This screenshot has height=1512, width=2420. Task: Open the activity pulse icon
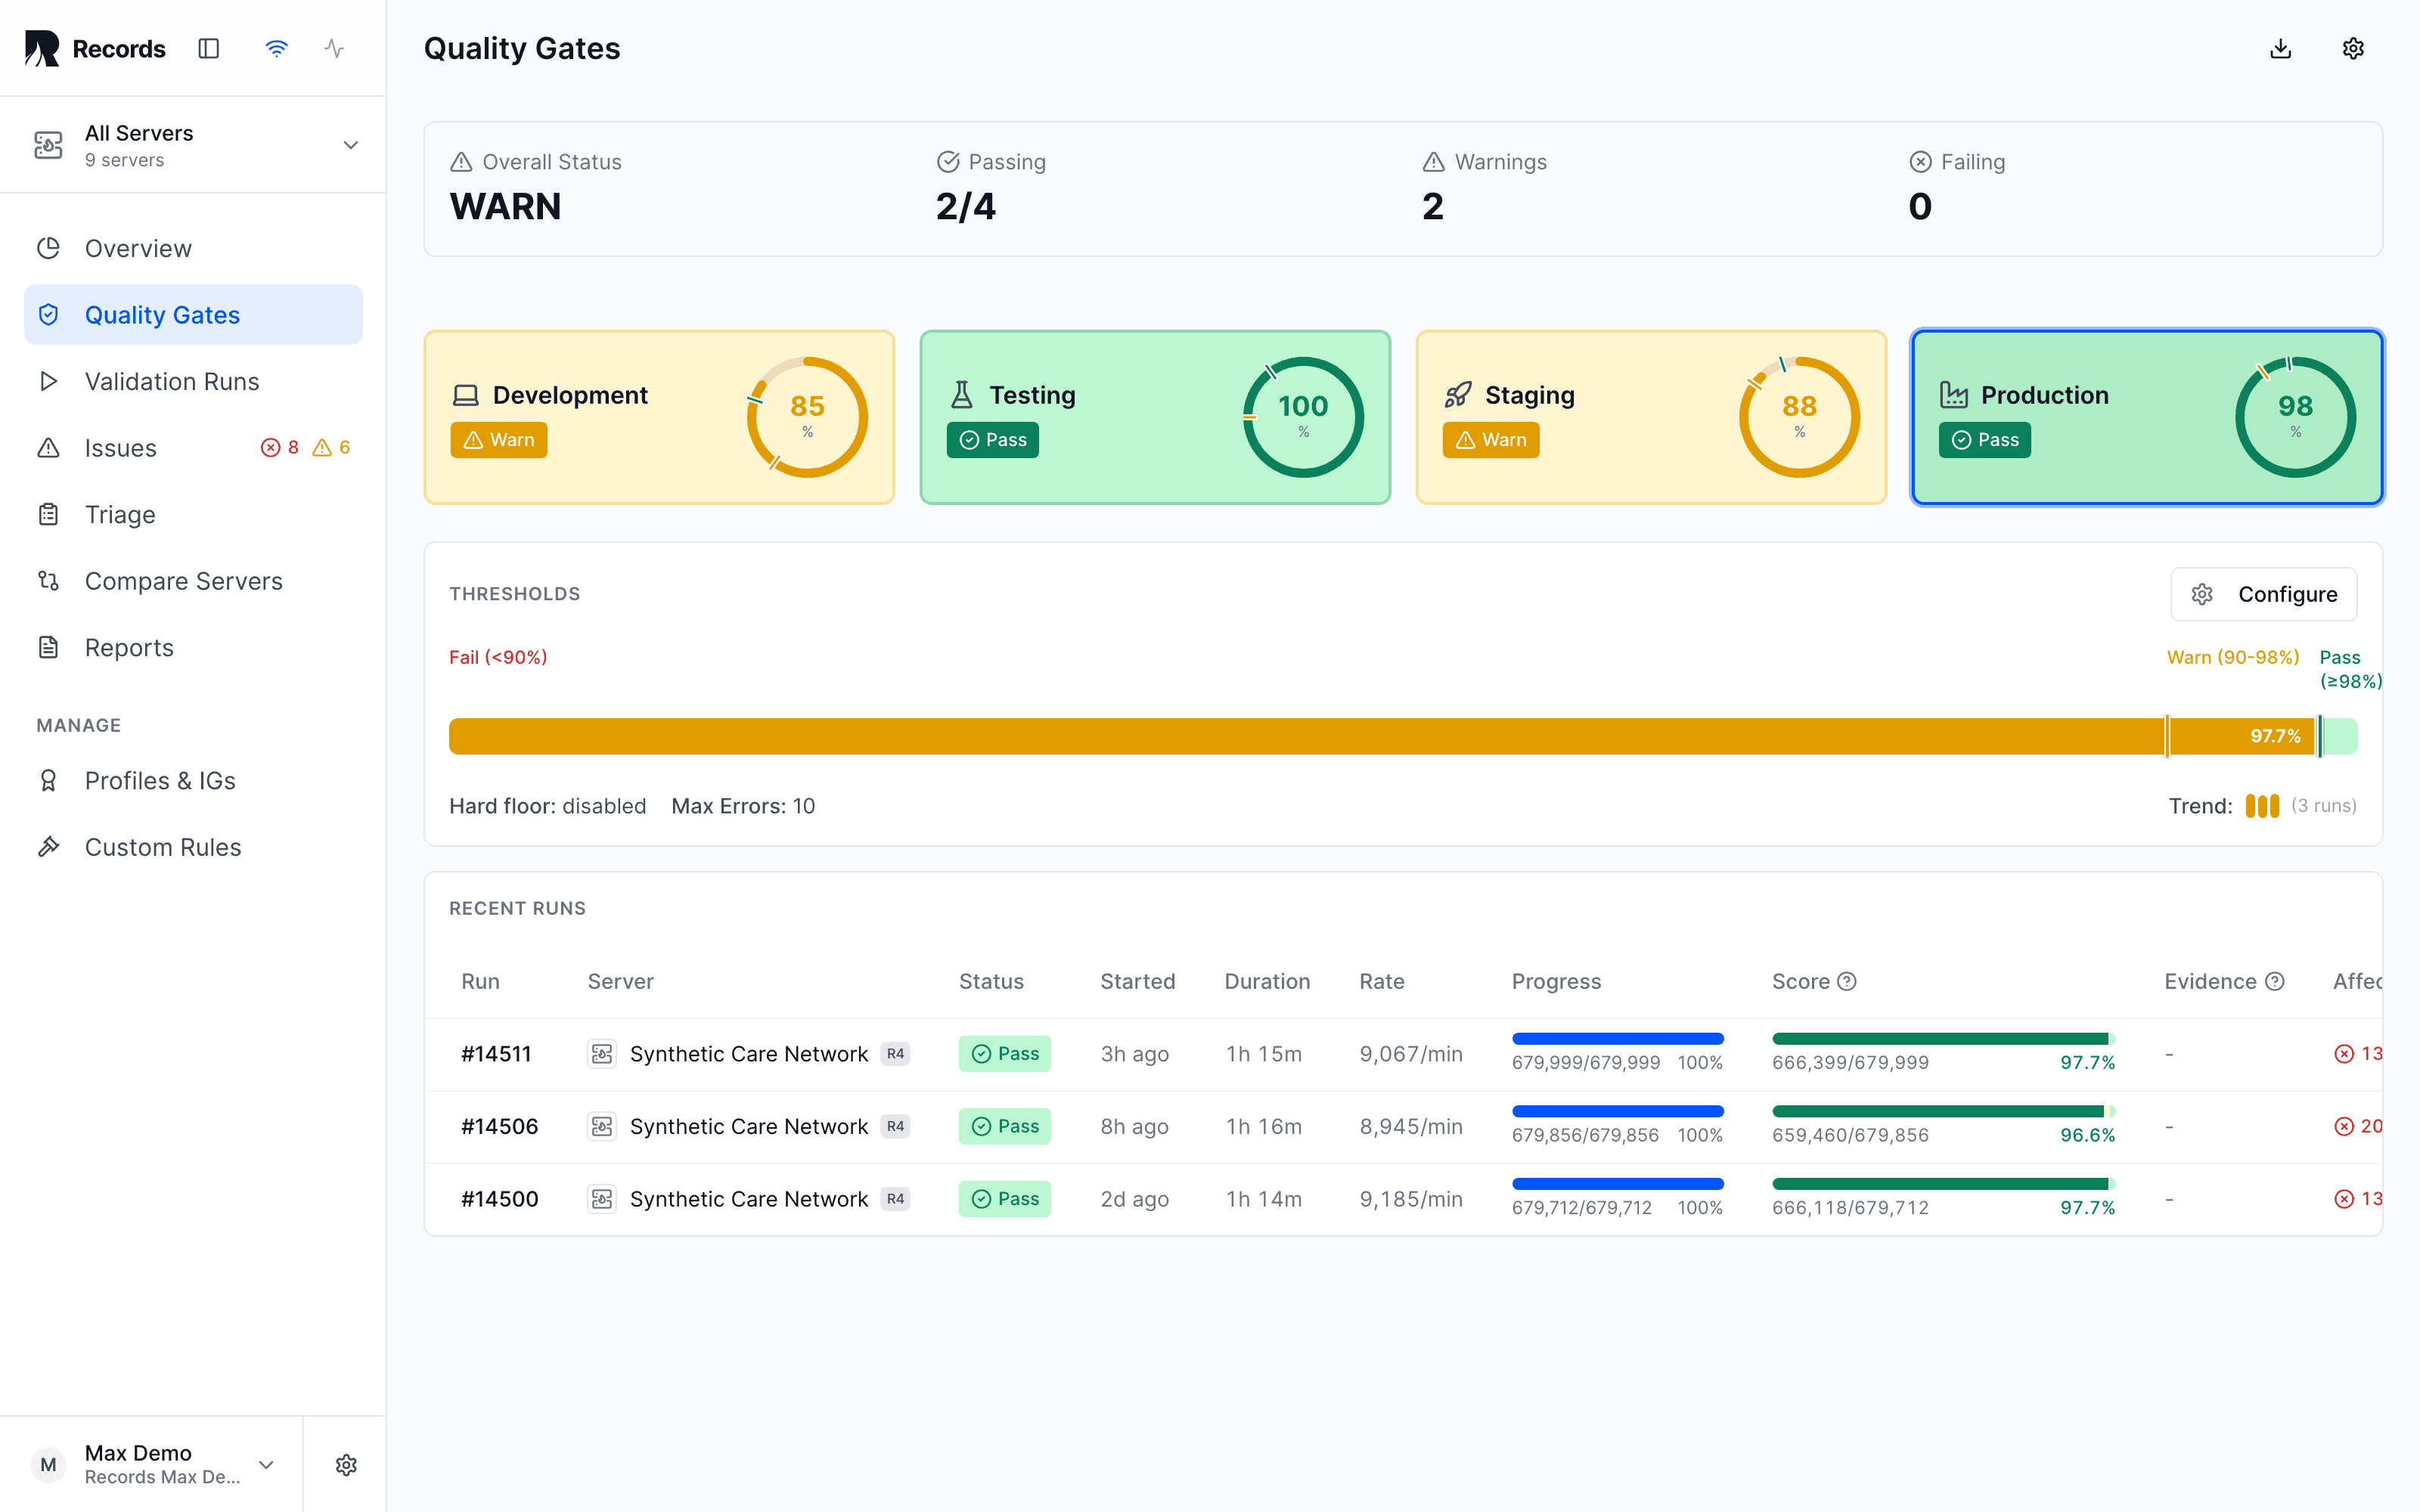tap(334, 48)
